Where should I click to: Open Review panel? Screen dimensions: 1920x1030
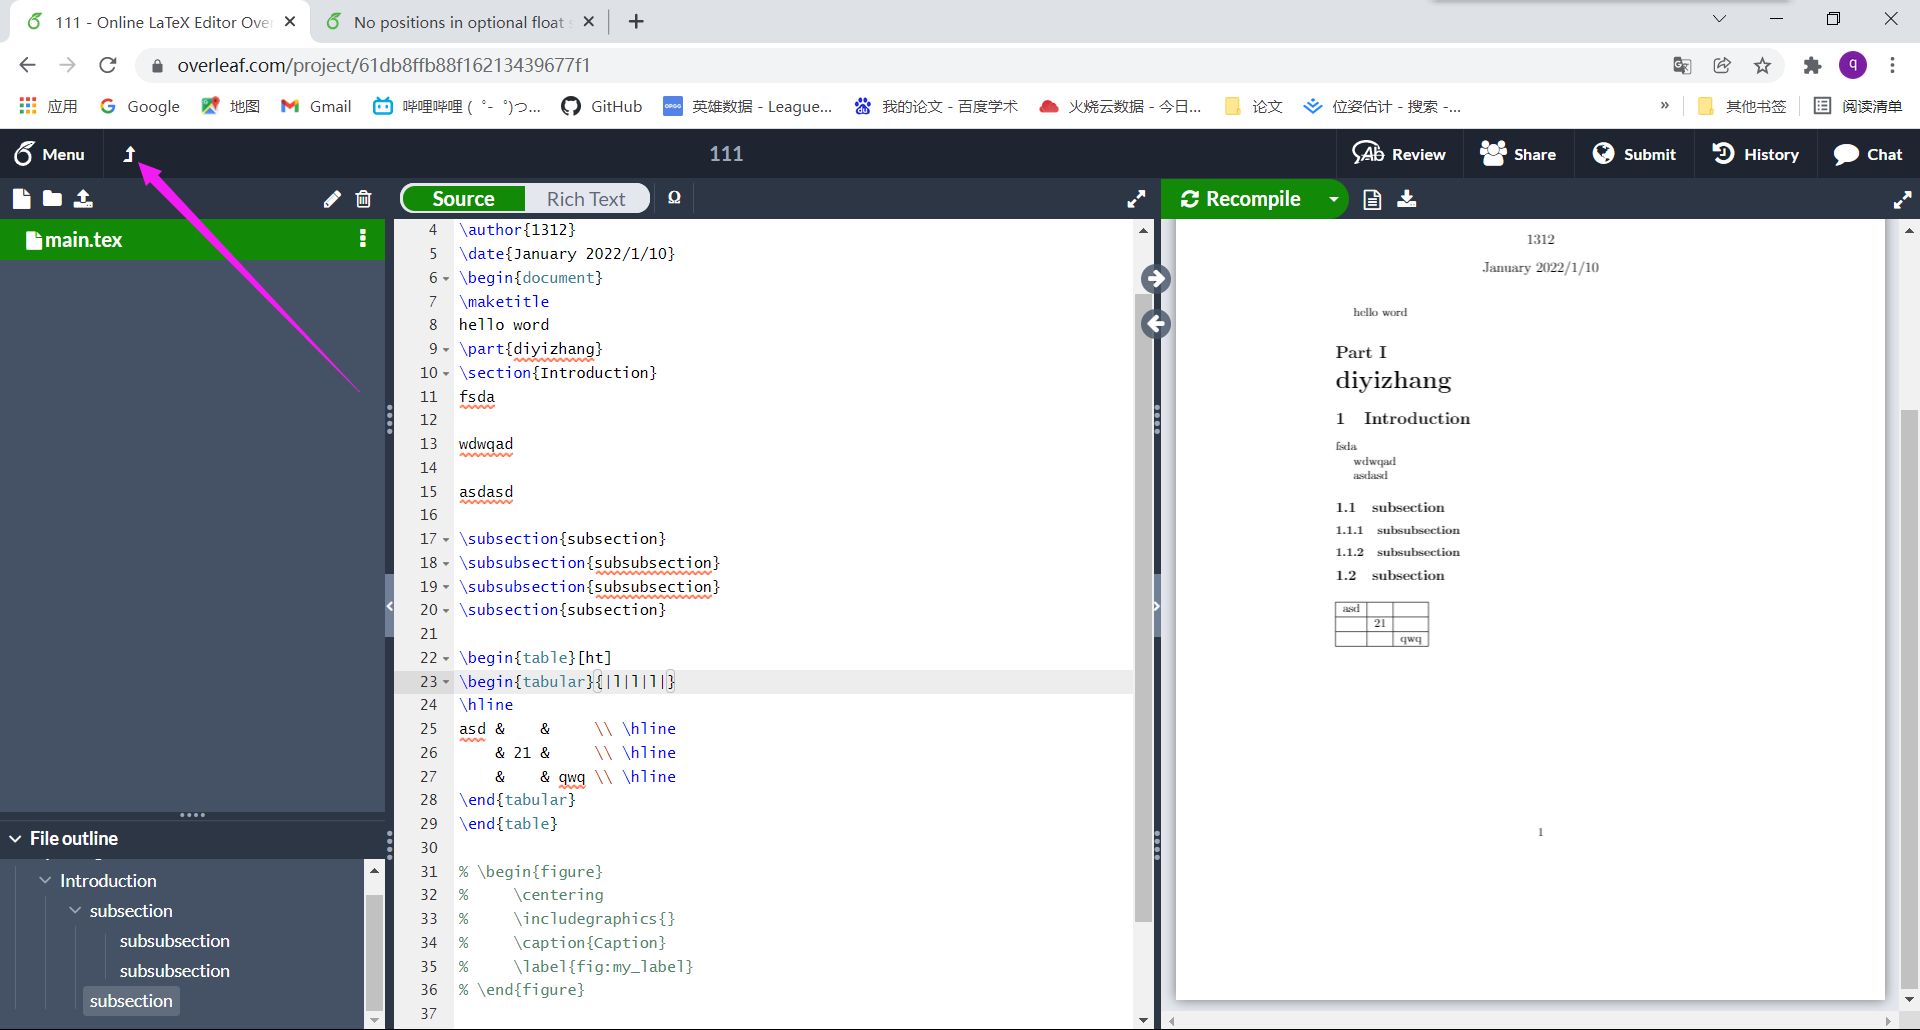pyautogui.click(x=1399, y=154)
